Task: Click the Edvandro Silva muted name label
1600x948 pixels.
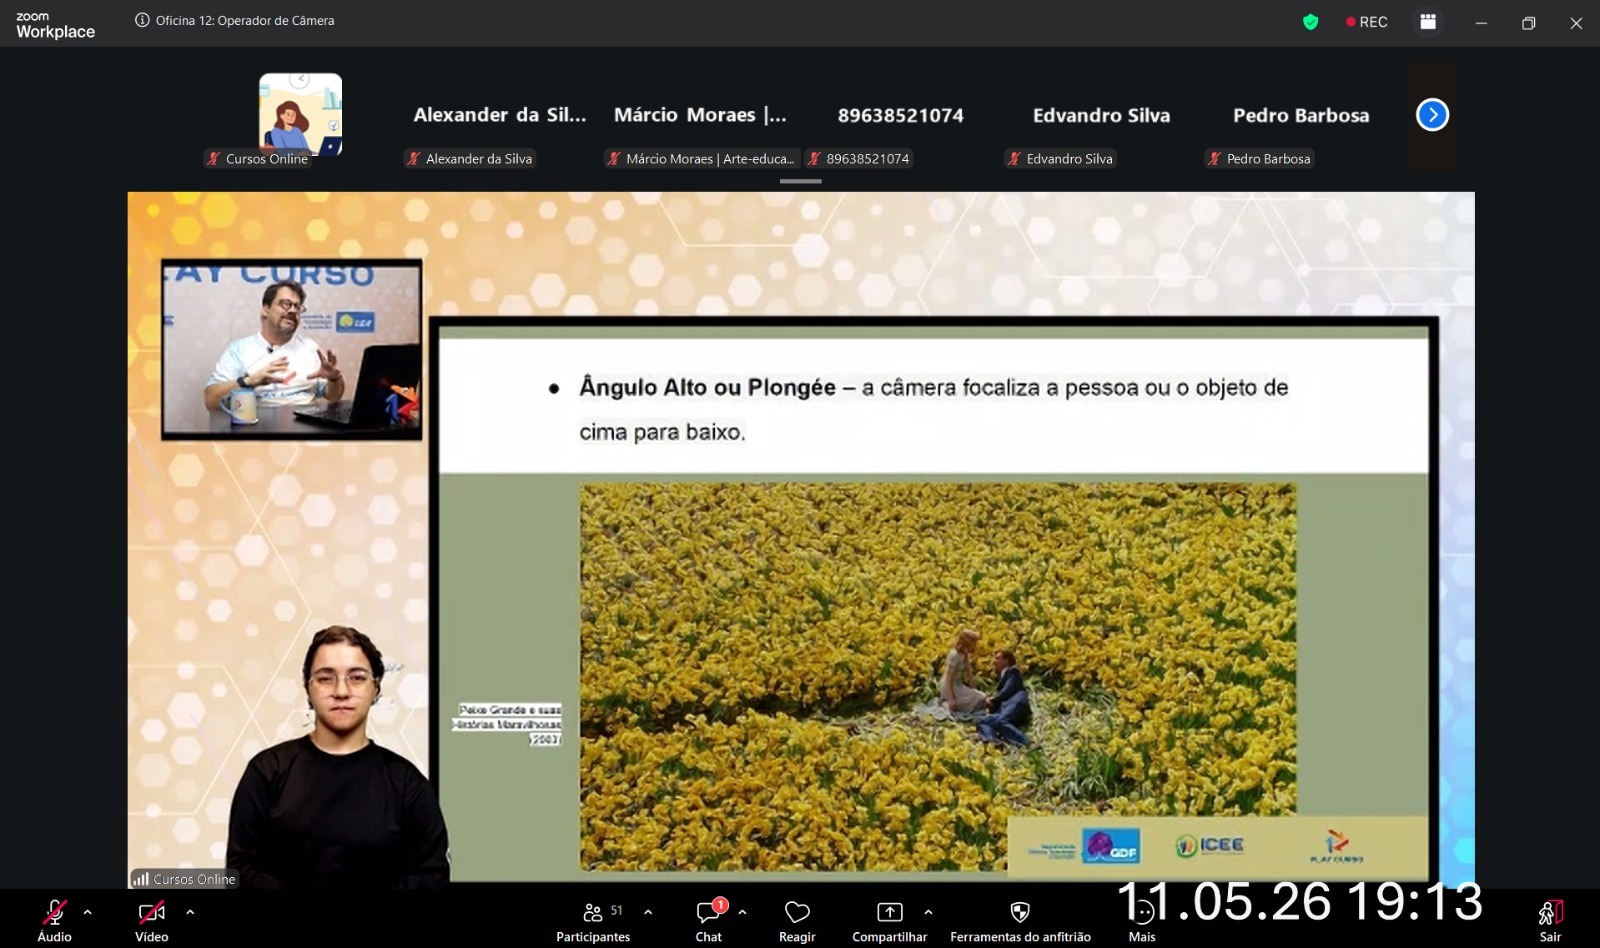Action: point(1060,158)
